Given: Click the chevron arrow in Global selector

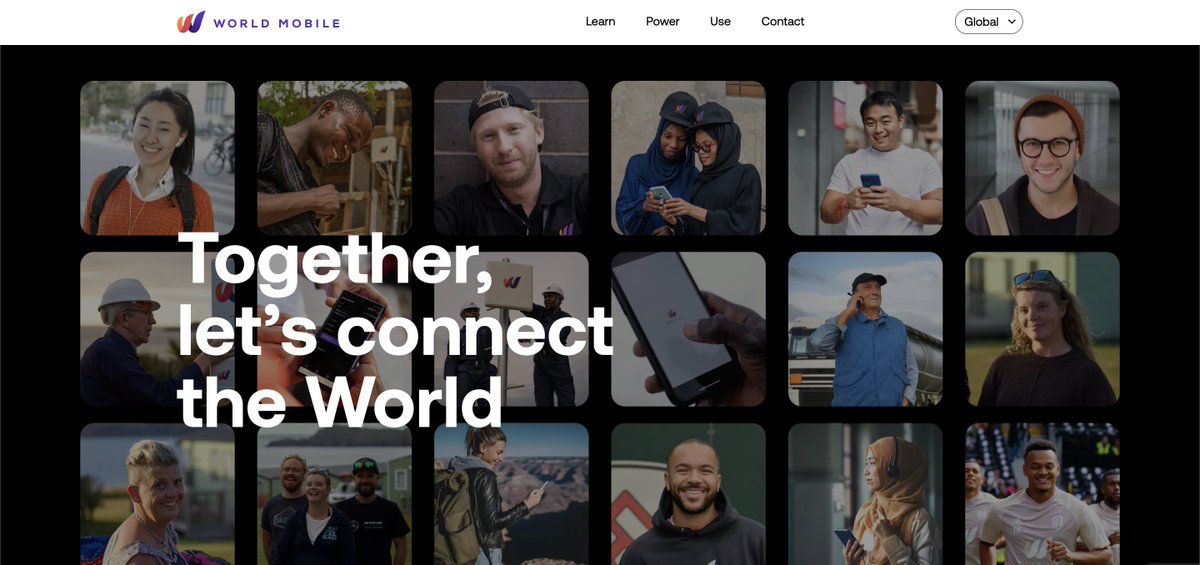Looking at the screenshot, I should point(1012,21).
